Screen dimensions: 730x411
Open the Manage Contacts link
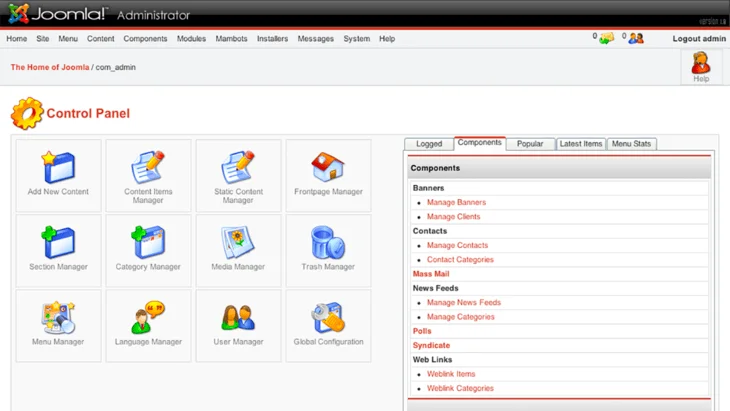(x=458, y=245)
